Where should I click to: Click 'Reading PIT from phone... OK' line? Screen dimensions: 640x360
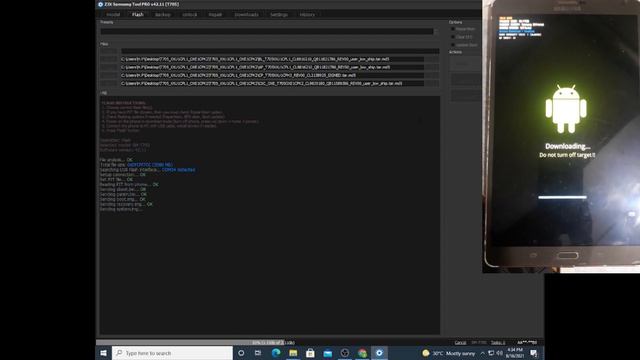point(129,184)
